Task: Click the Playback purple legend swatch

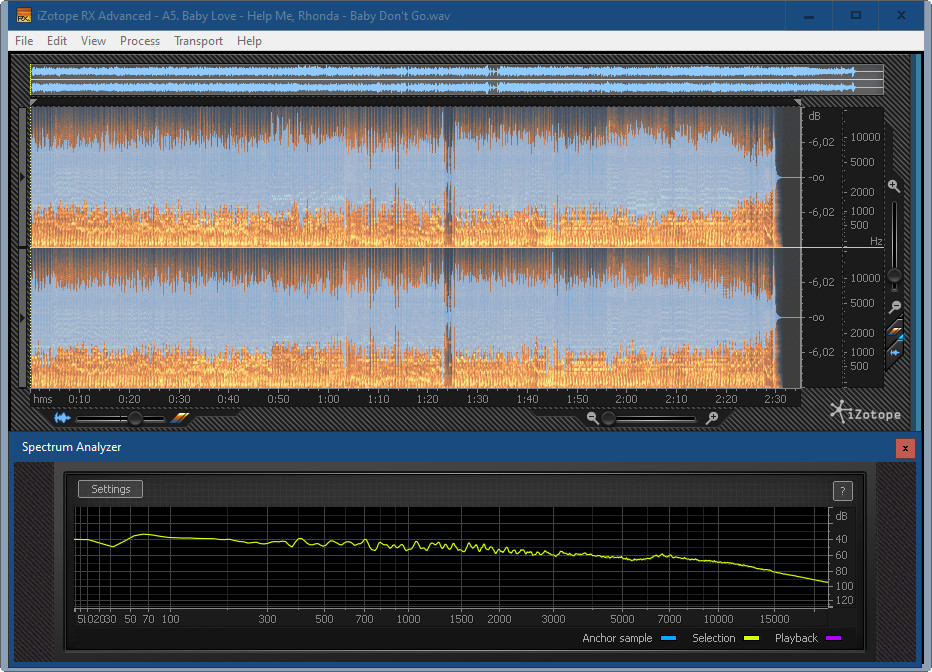Action: pyautogui.click(x=833, y=638)
